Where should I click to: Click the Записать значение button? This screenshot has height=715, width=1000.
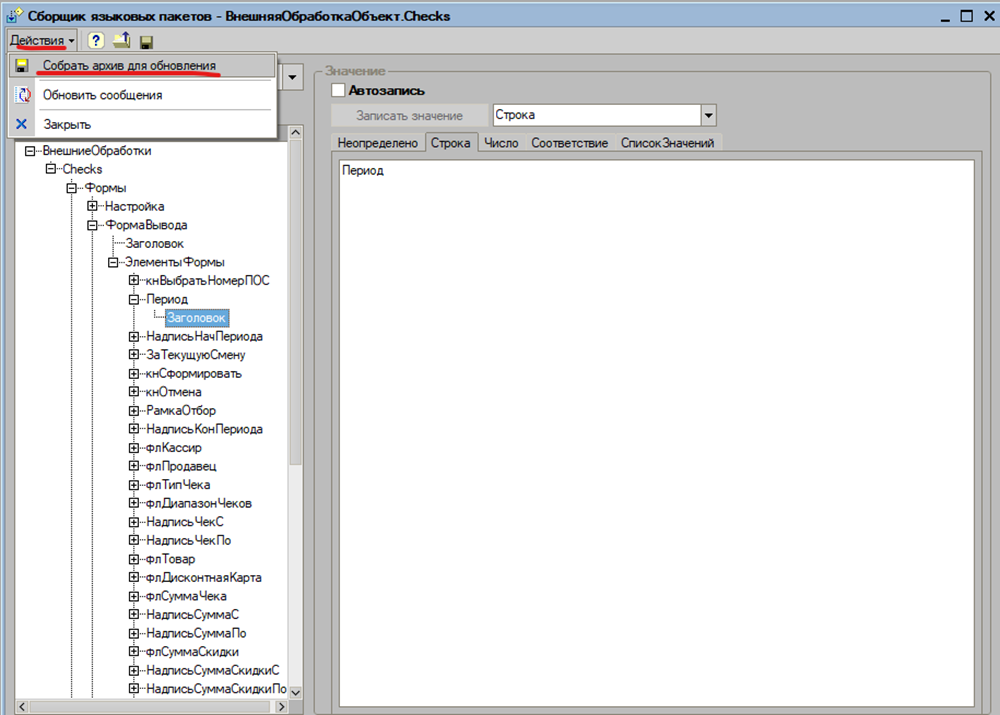(x=409, y=115)
